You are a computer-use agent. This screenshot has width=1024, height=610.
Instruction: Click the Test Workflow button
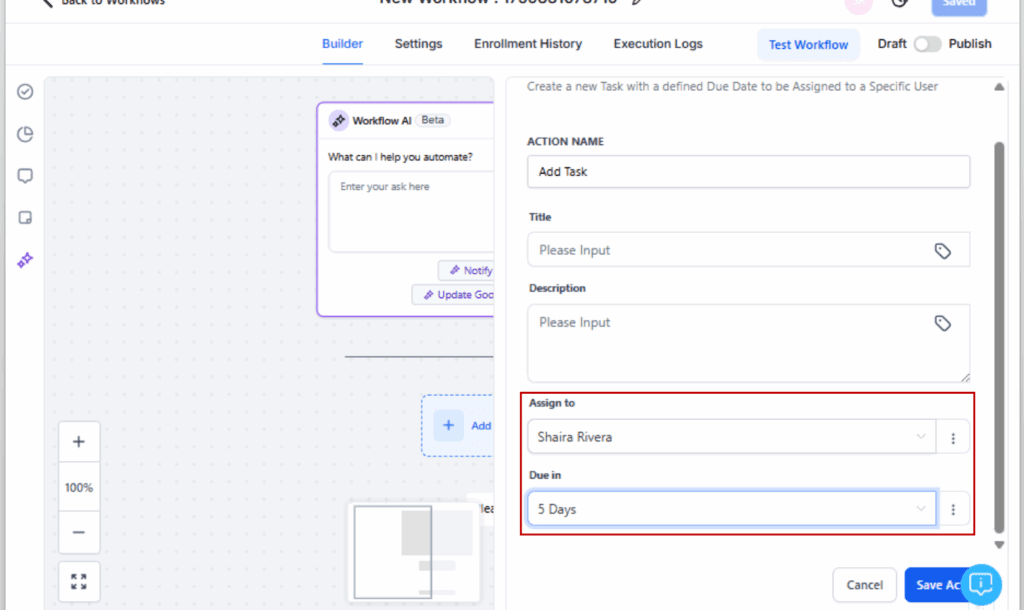click(808, 45)
